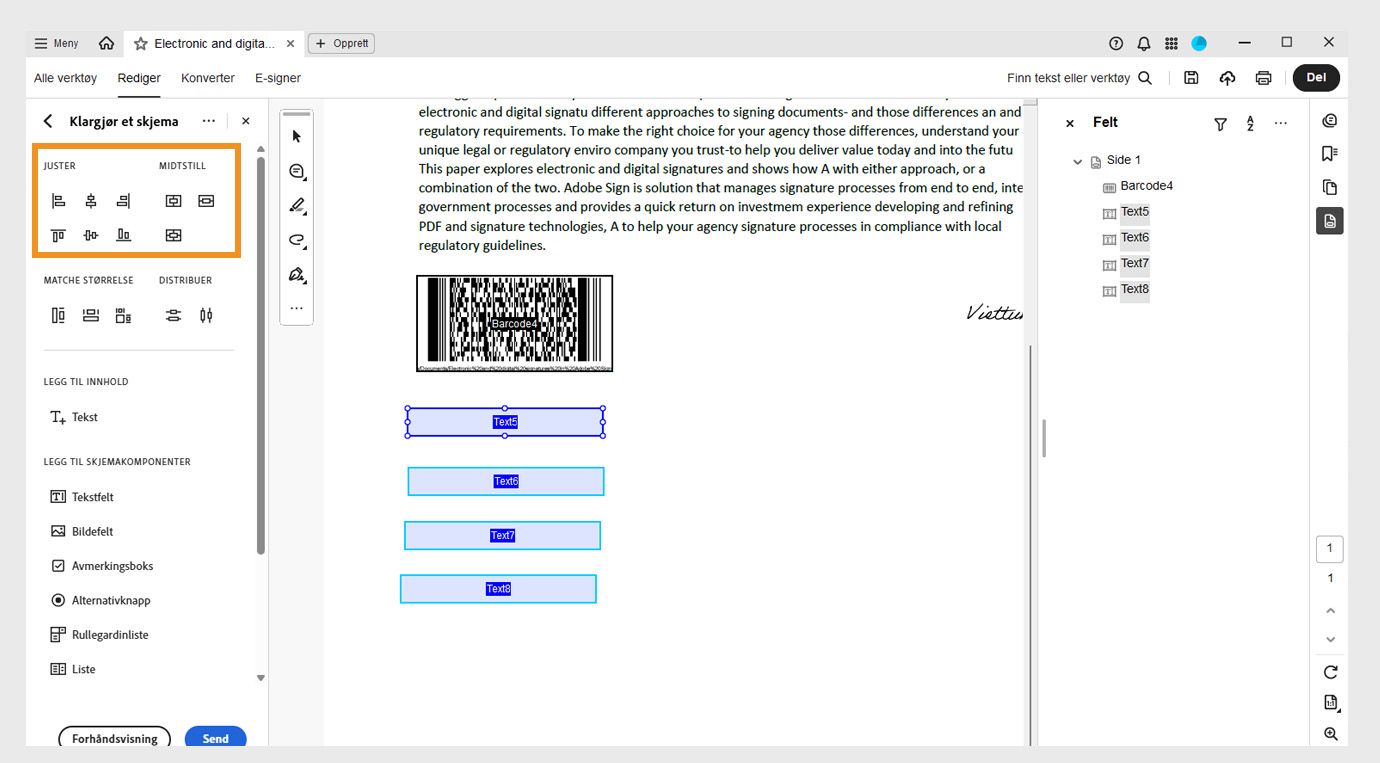Align selected fields to the left edge
1380x763 pixels.
point(58,201)
